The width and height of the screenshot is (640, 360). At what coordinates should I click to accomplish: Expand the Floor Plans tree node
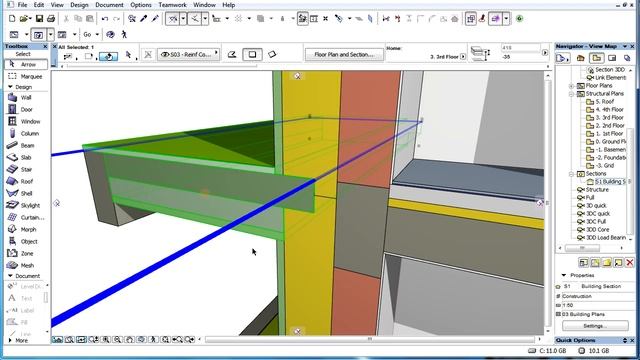(x=571, y=86)
